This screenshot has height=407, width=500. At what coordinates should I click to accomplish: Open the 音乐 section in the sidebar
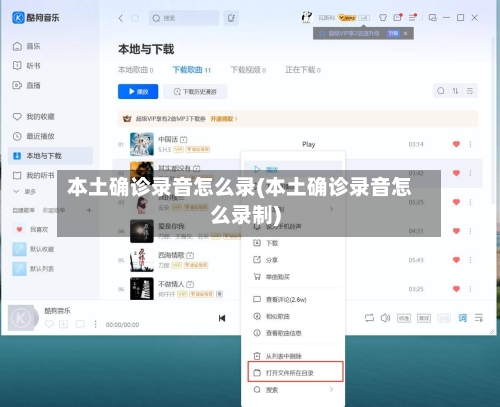point(27,46)
